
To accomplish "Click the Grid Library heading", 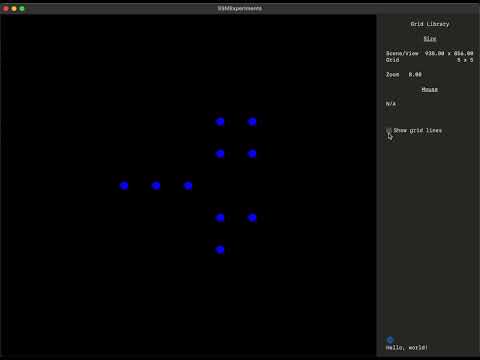I will (x=430, y=24).
